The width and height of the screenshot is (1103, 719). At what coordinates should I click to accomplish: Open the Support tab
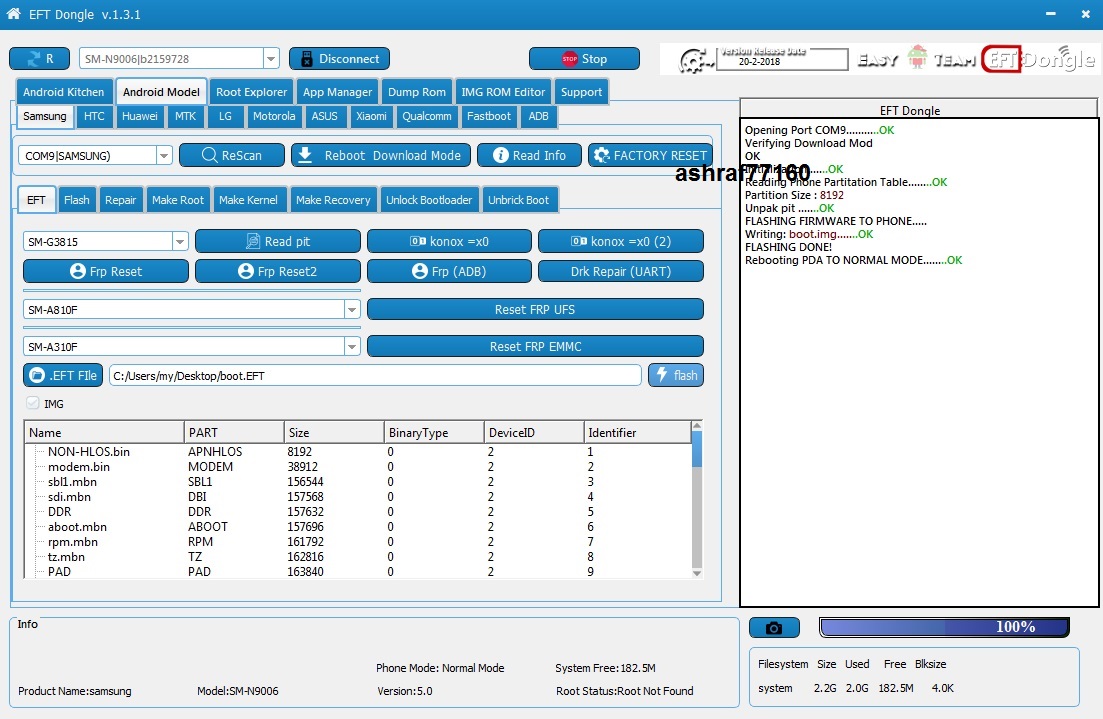coord(581,92)
